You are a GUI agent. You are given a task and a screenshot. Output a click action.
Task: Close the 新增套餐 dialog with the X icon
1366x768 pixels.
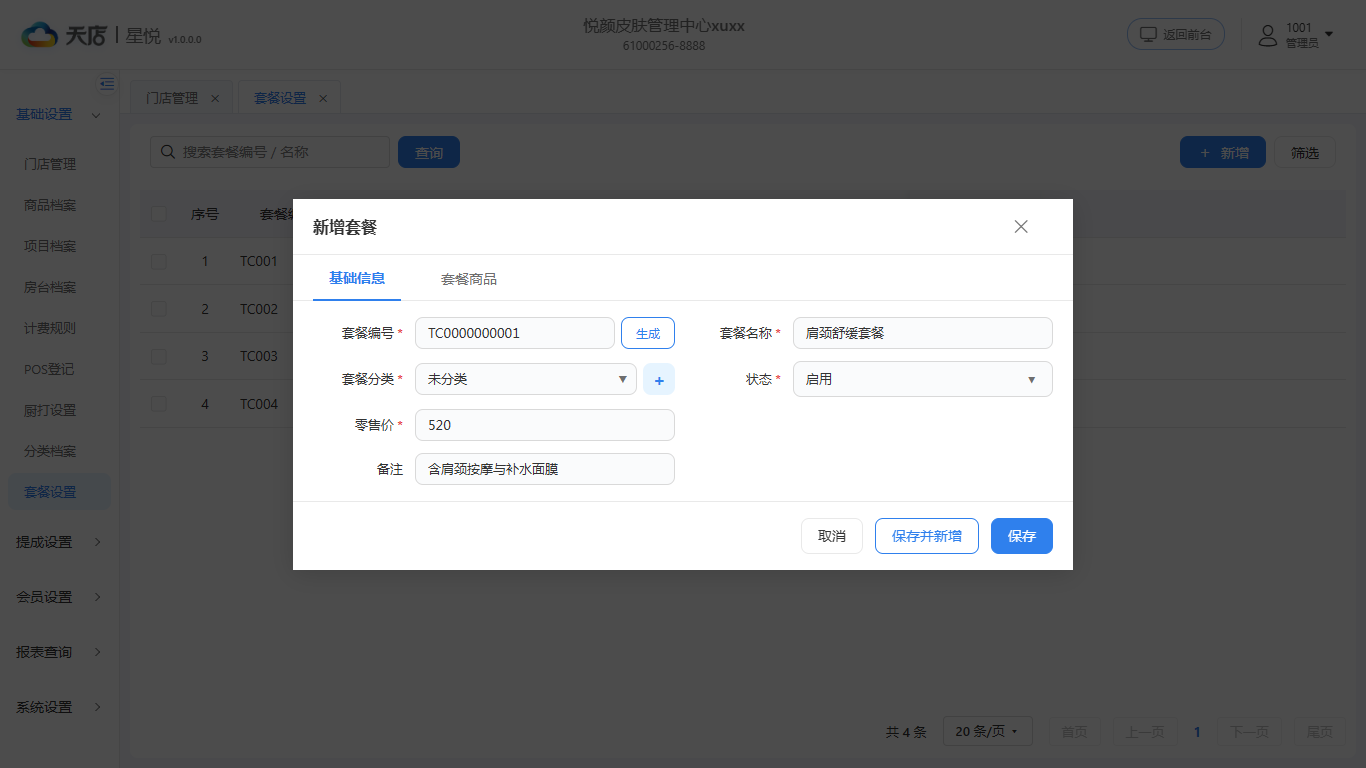(1021, 227)
